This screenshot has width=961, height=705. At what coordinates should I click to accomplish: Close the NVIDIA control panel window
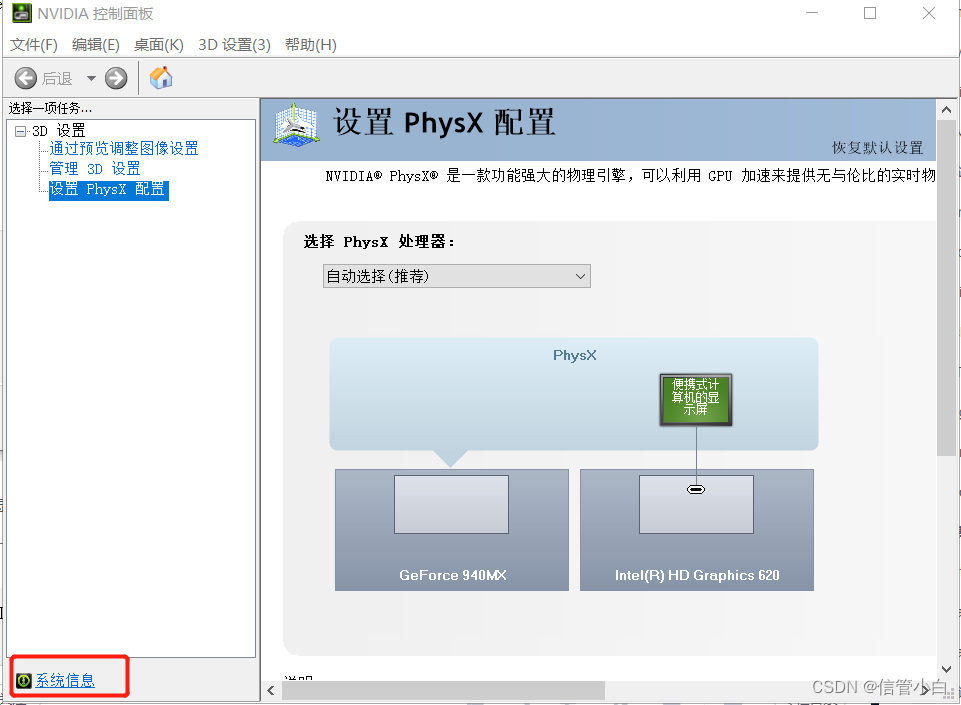929,13
